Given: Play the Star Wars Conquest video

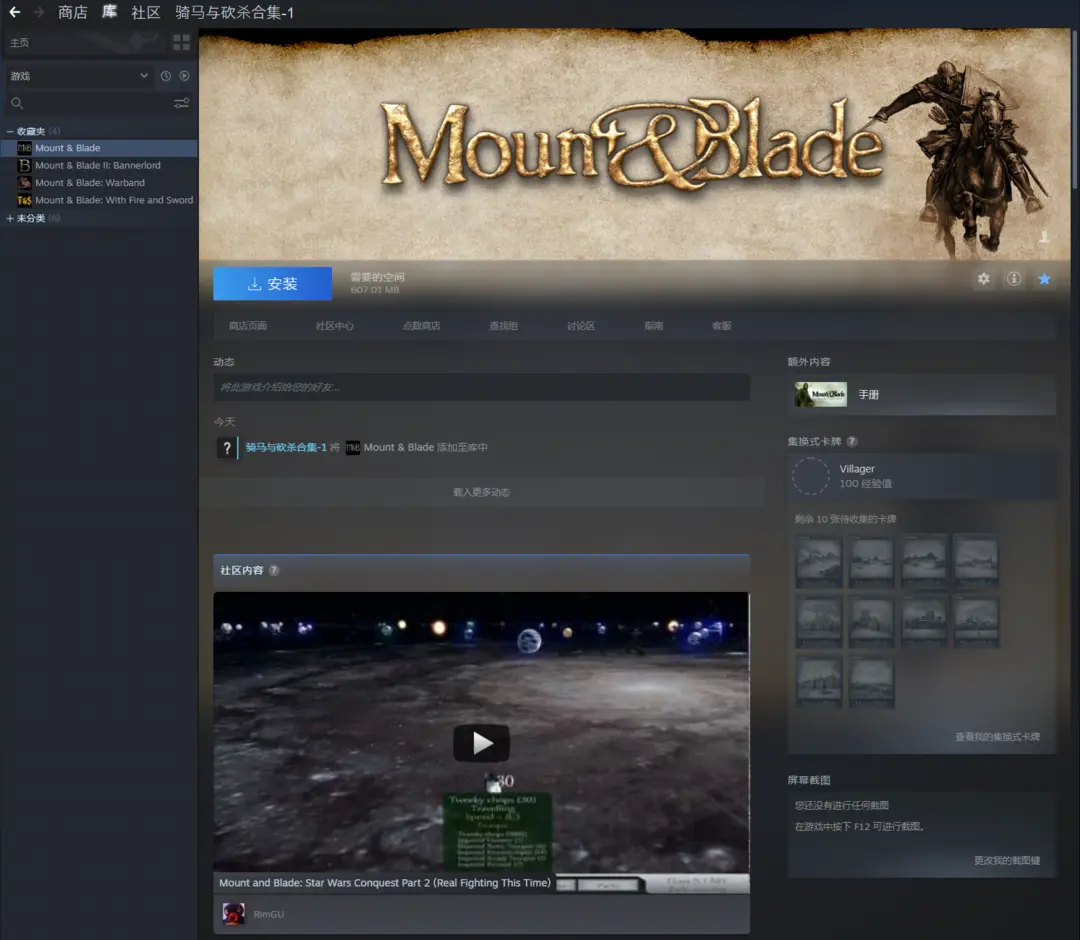Looking at the screenshot, I should click(x=481, y=743).
